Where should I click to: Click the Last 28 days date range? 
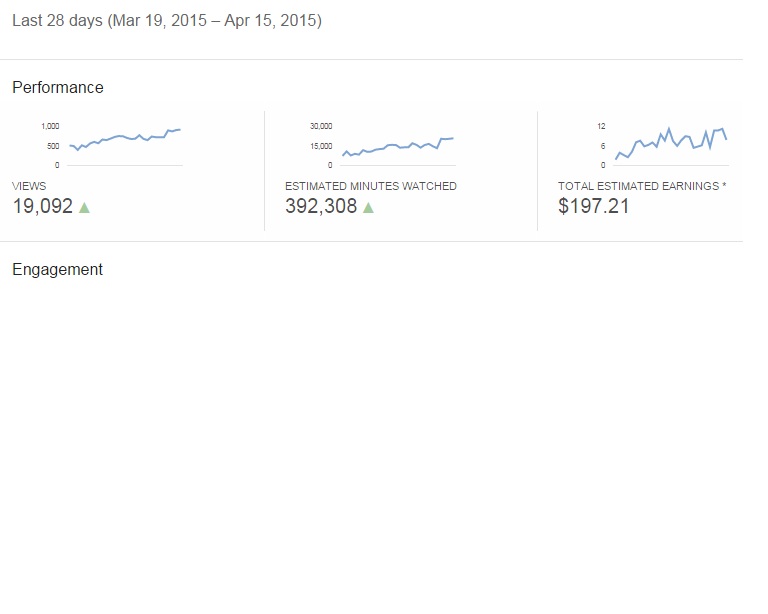click(x=167, y=21)
